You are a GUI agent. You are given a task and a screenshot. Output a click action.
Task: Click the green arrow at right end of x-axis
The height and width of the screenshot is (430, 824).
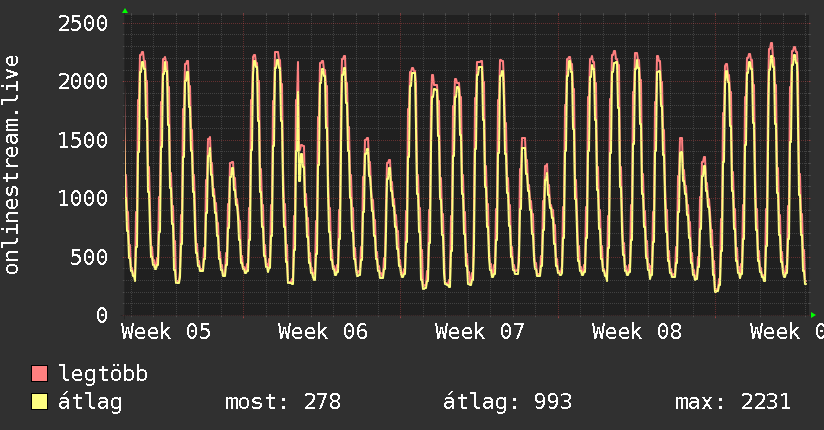click(x=813, y=315)
